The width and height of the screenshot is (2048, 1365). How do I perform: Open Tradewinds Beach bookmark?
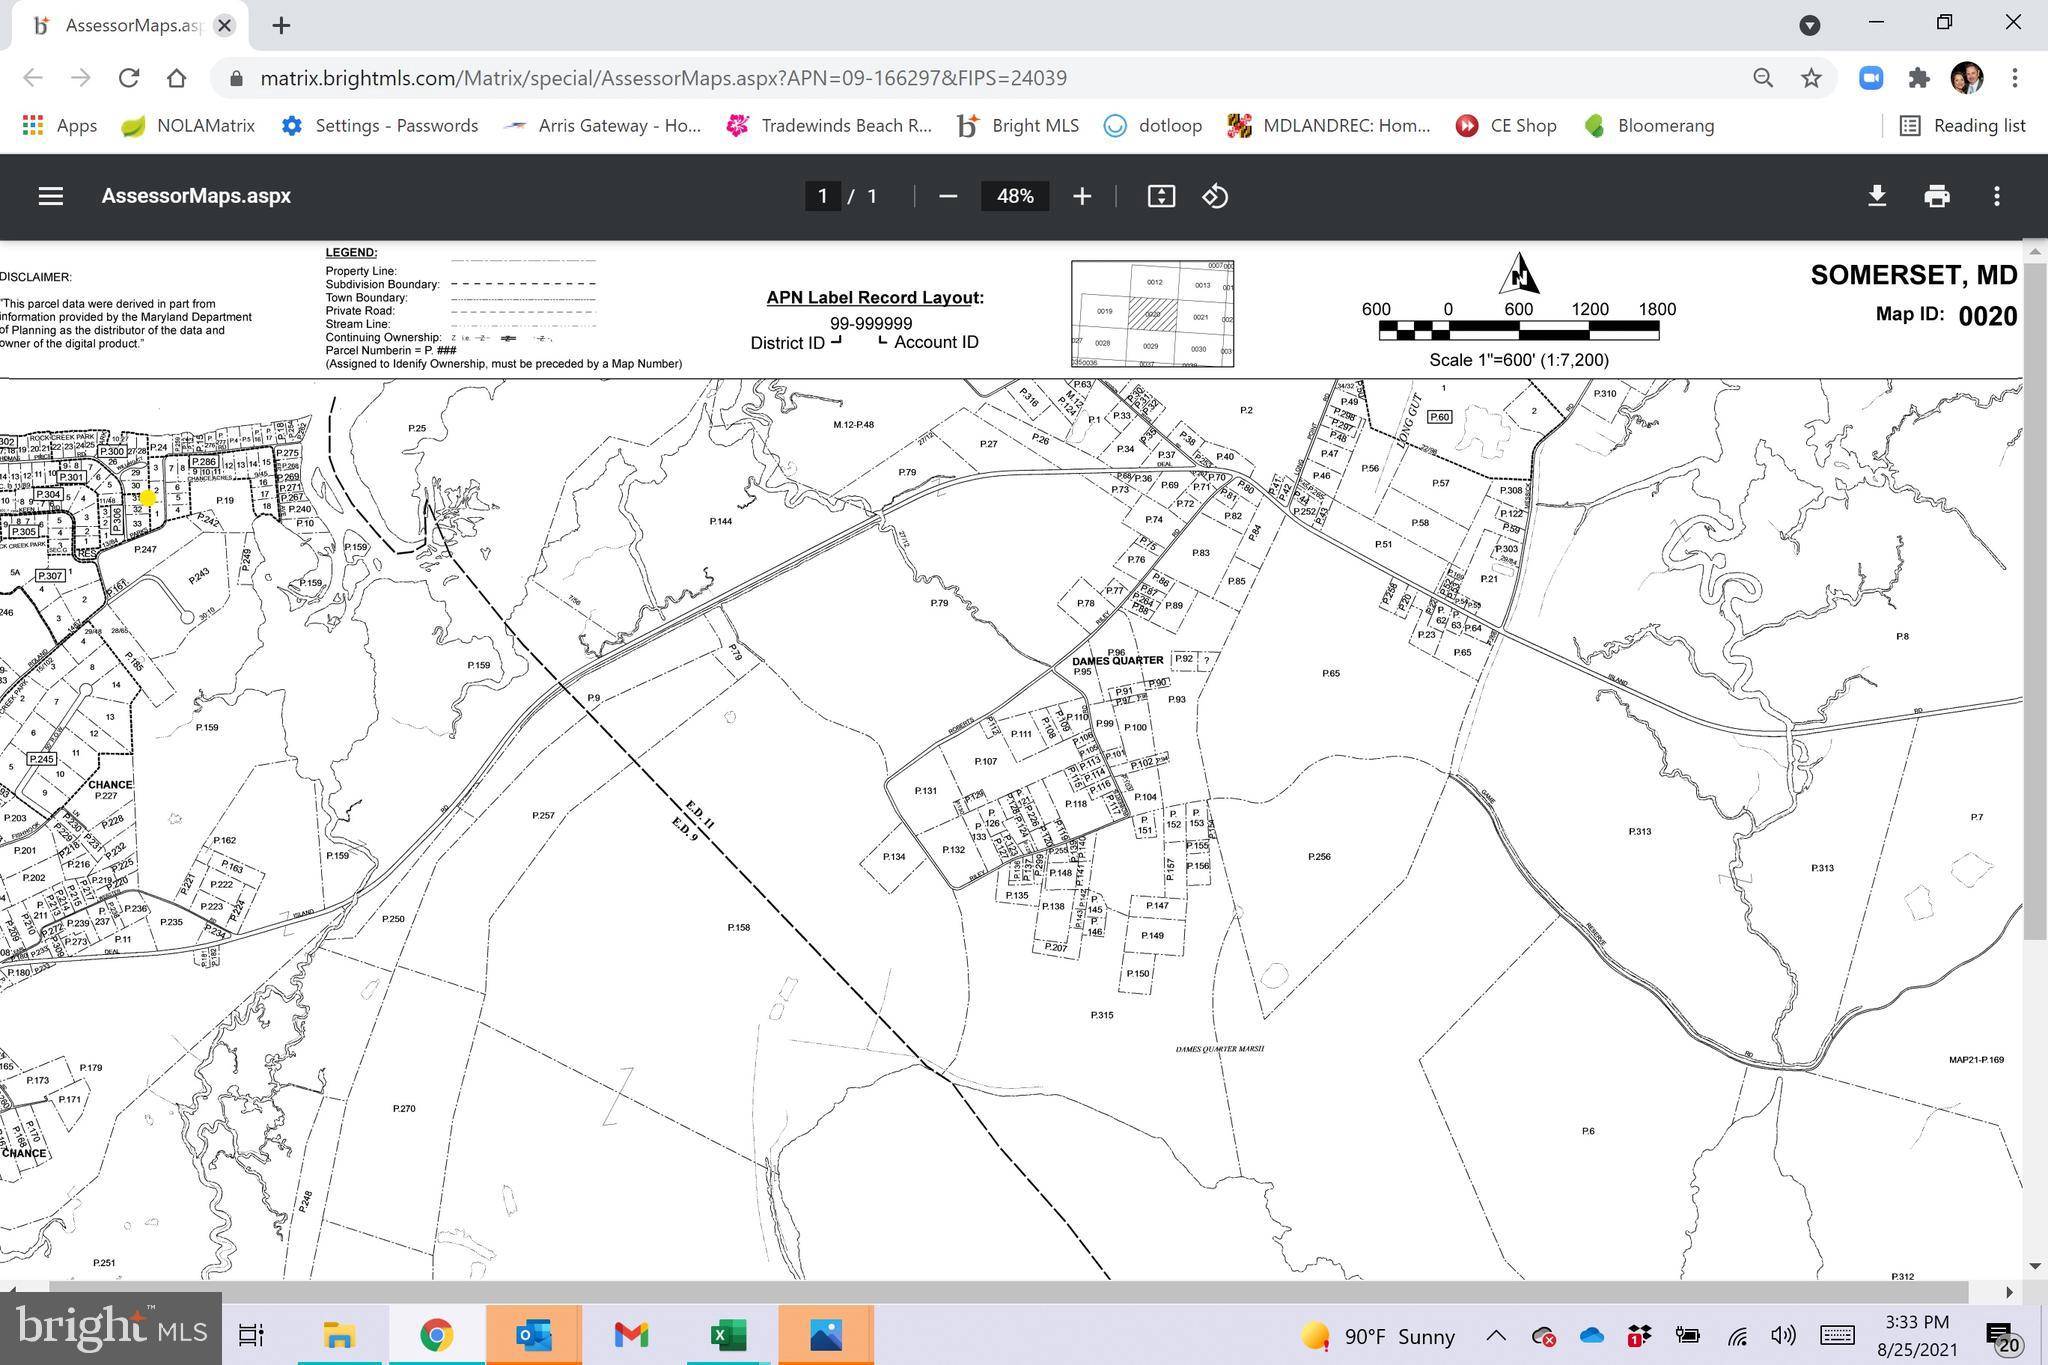(830, 126)
